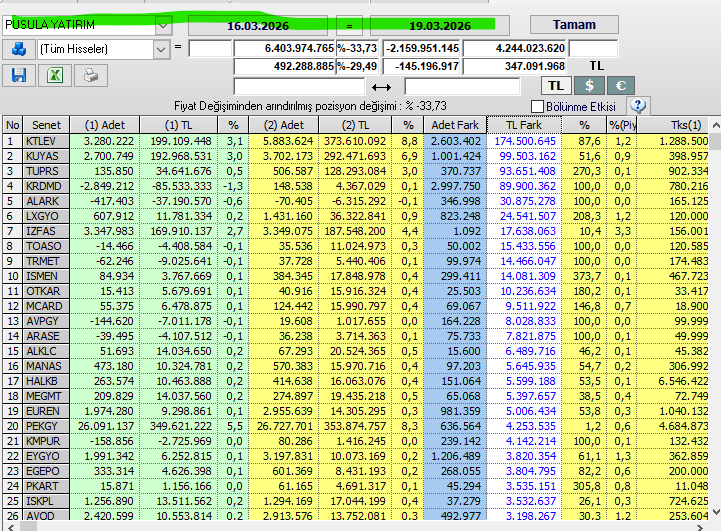Click the TL Fark value 174.500.645
This screenshot has width=721, height=531.
point(525,141)
